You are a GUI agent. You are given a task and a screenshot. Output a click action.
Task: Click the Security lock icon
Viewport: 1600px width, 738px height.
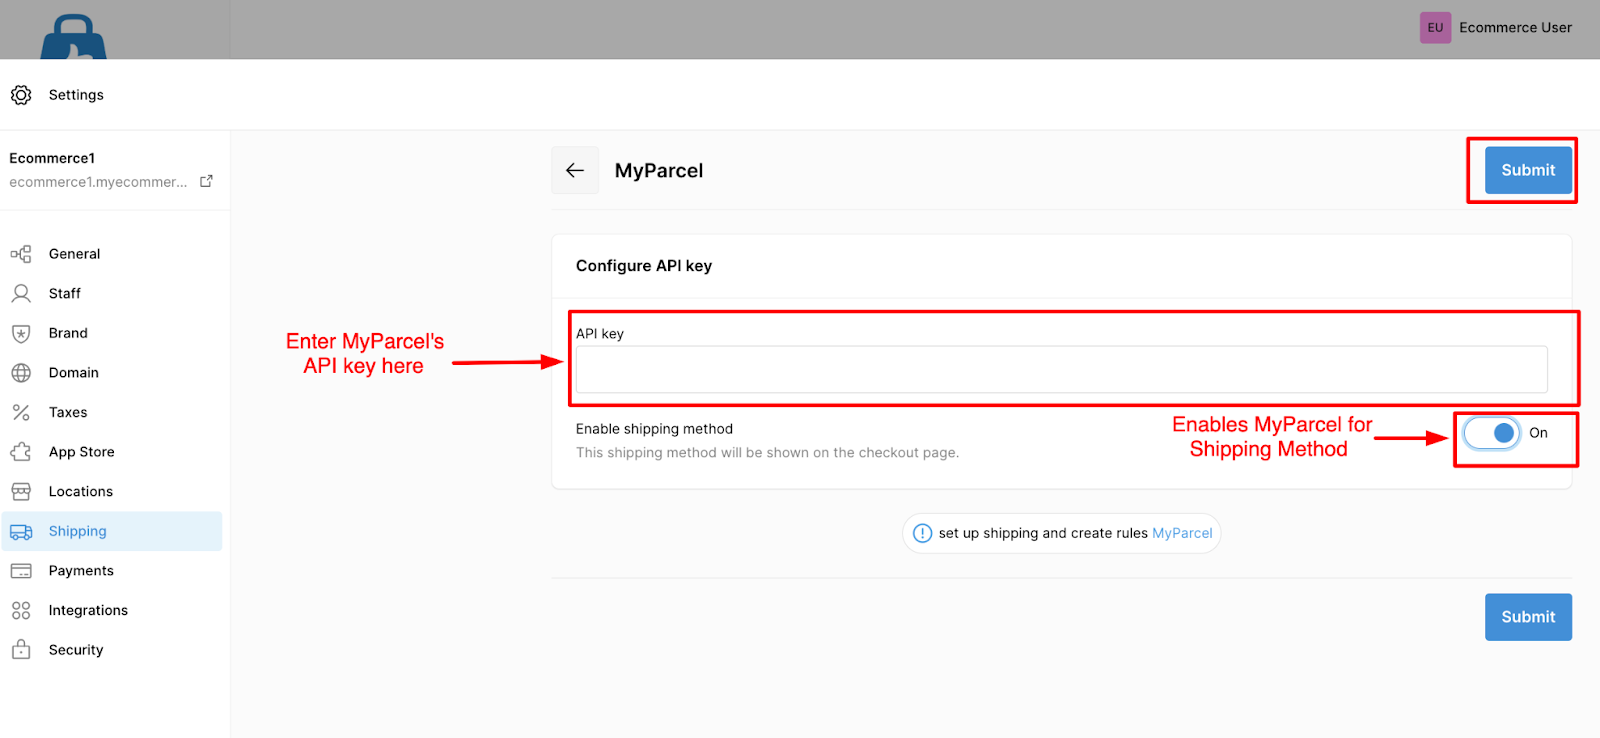21,650
